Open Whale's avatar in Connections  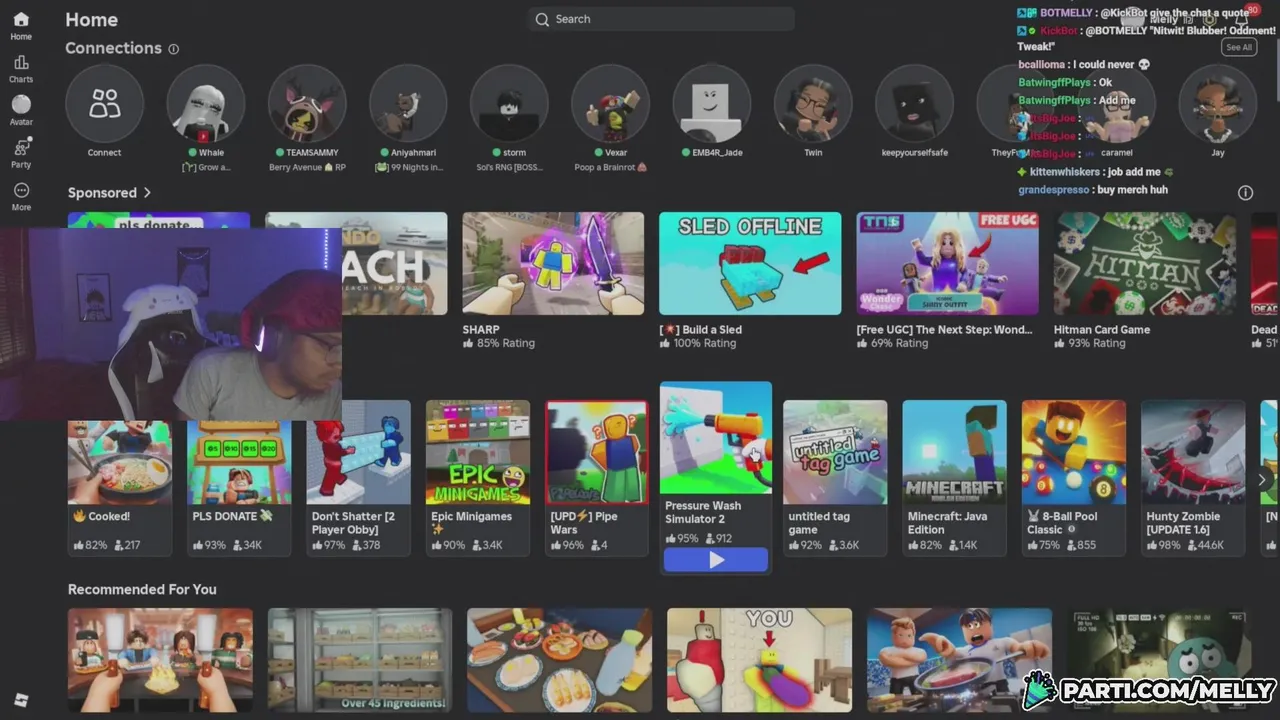pyautogui.click(x=205, y=104)
